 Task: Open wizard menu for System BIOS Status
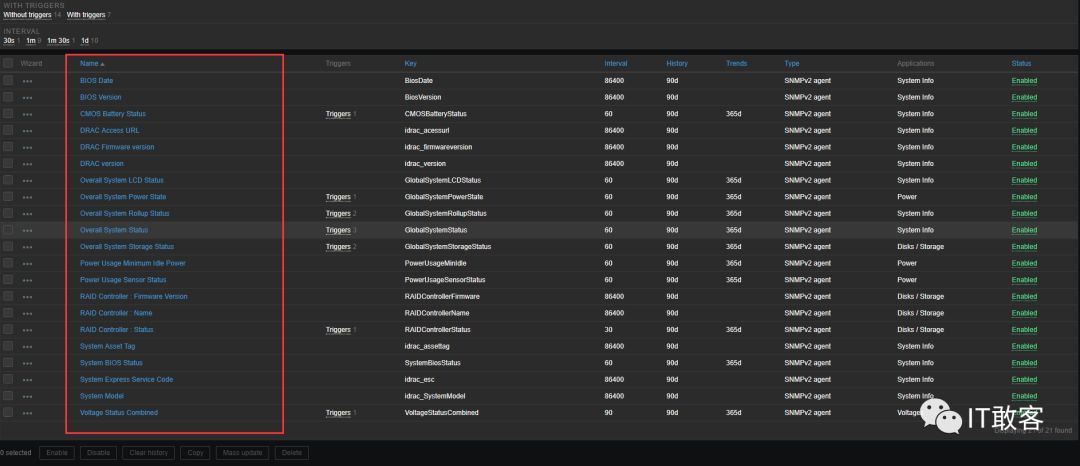point(27,363)
